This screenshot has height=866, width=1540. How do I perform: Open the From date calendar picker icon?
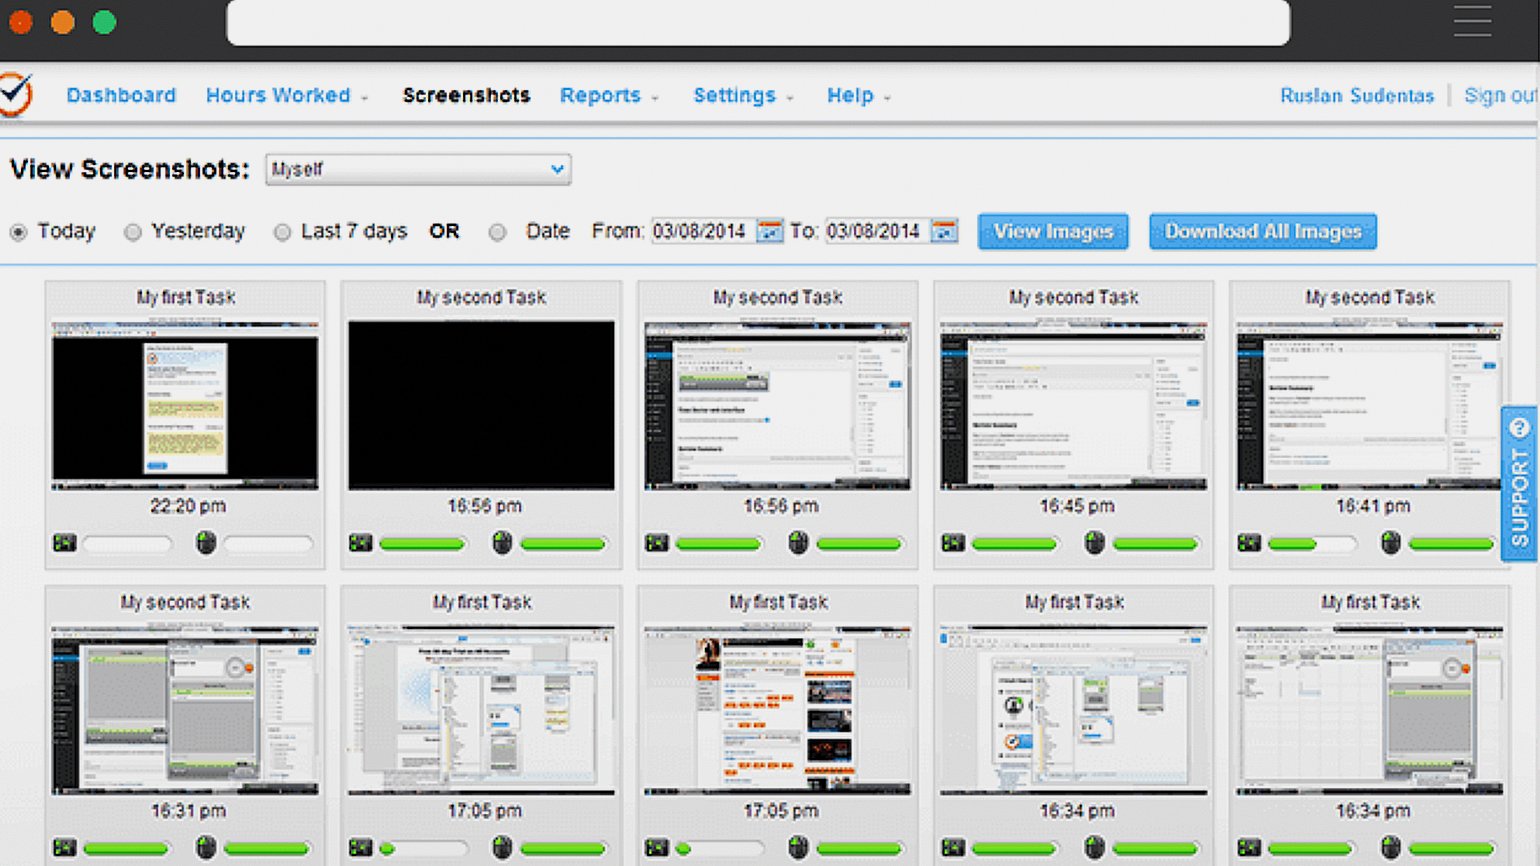pos(769,231)
